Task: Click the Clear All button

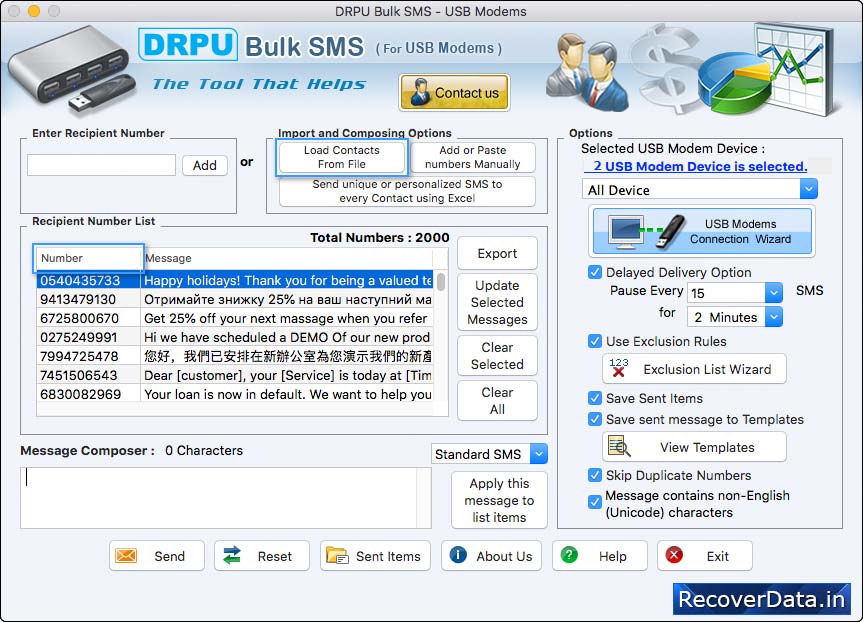Action: (x=497, y=401)
